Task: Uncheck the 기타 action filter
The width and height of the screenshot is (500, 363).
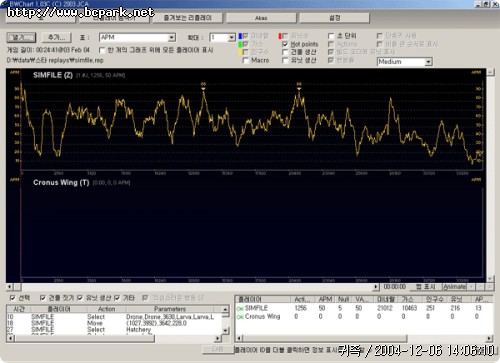Action: click(x=117, y=298)
